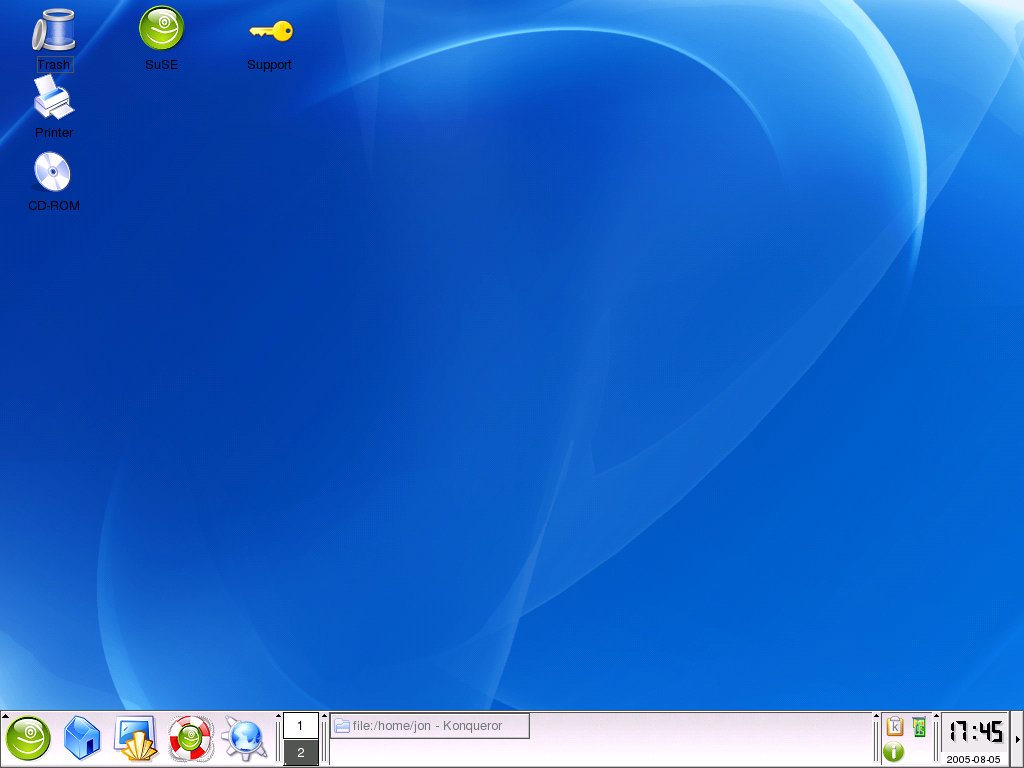Open the CD-ROM desktop icon
The width and height of the screenshot is (1024, 768).
pyautogui.click(x=53, y=180)
